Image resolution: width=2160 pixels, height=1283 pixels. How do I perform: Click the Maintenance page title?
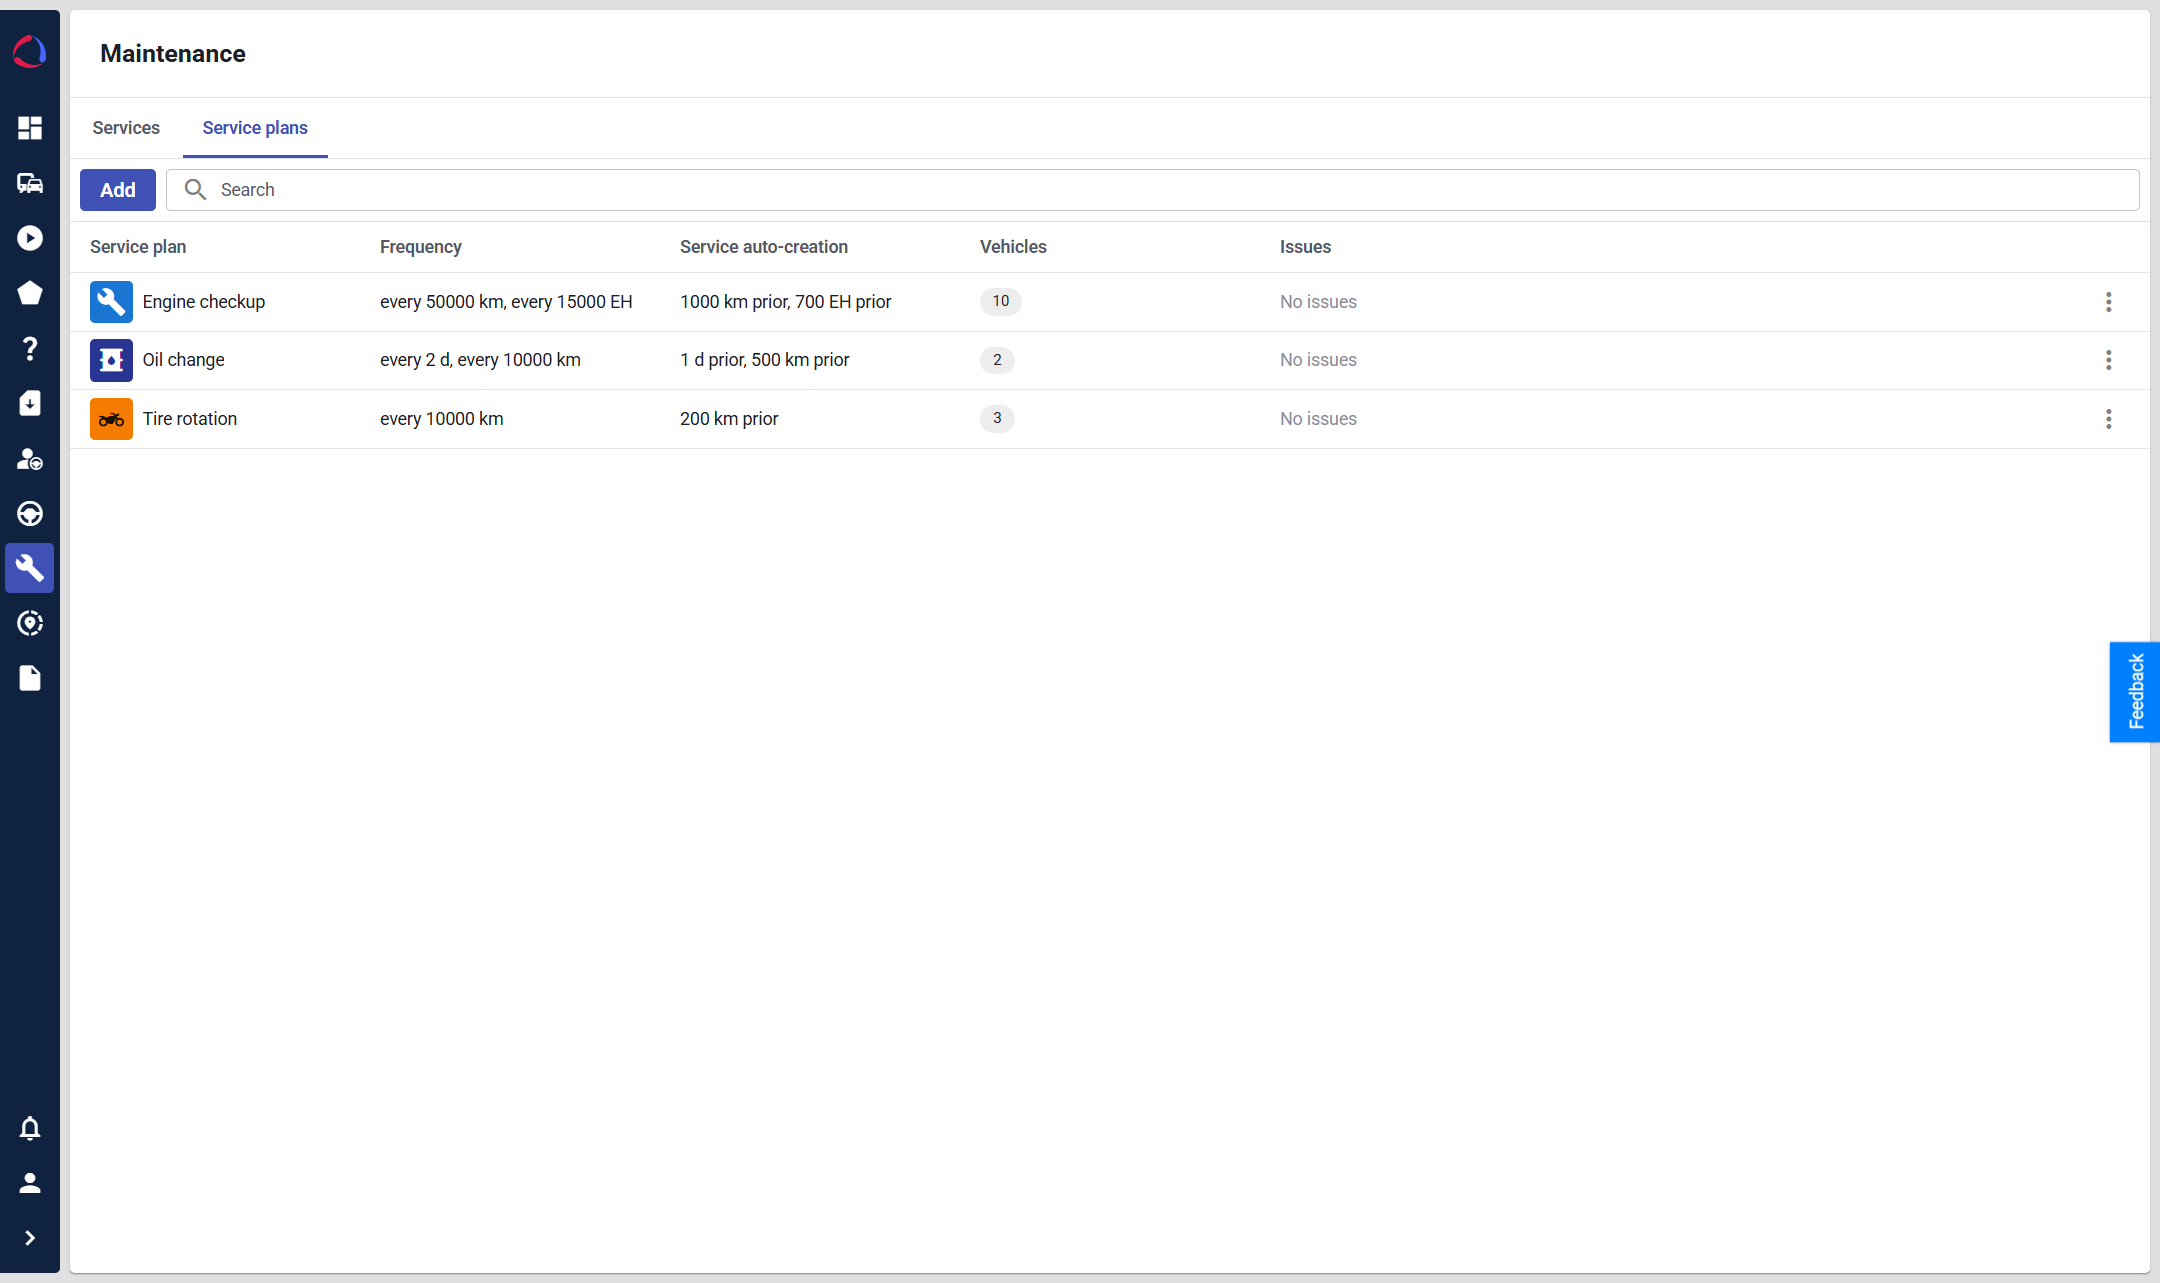173,54
